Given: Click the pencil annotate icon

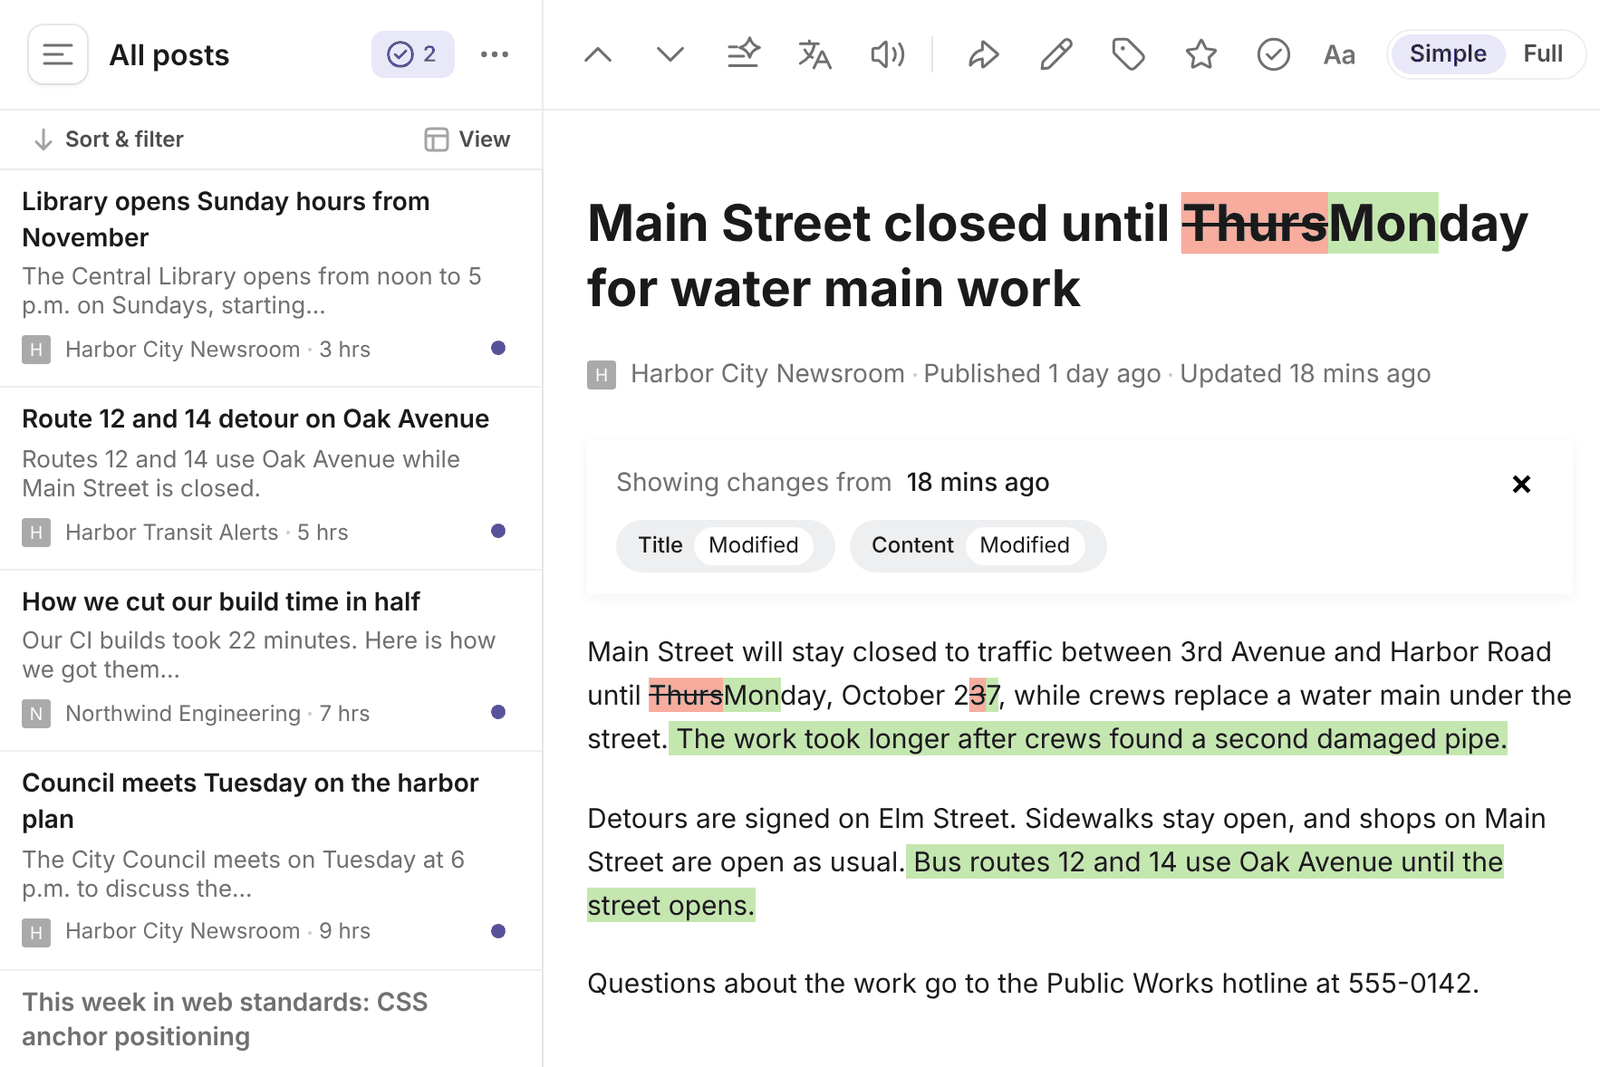Looking at the screenshot, I should coord(1056,54).
